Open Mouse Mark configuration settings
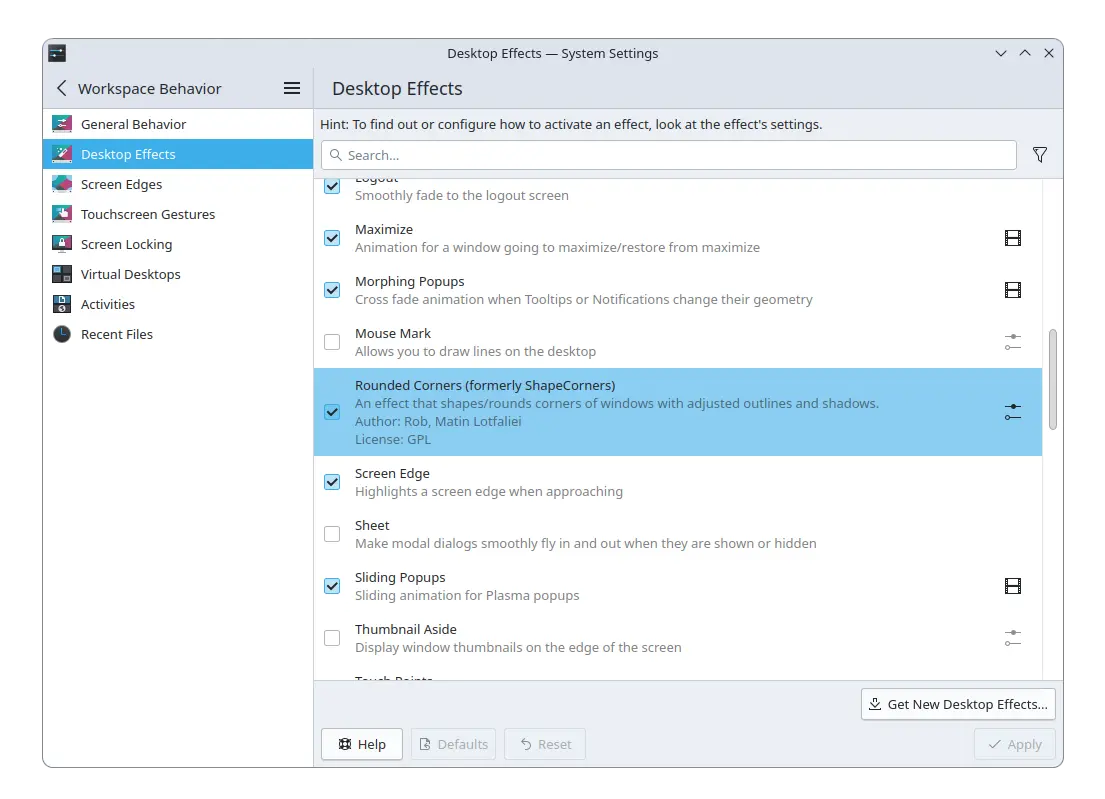This screenshot has width=1105, height=799. click(1013, 342)
